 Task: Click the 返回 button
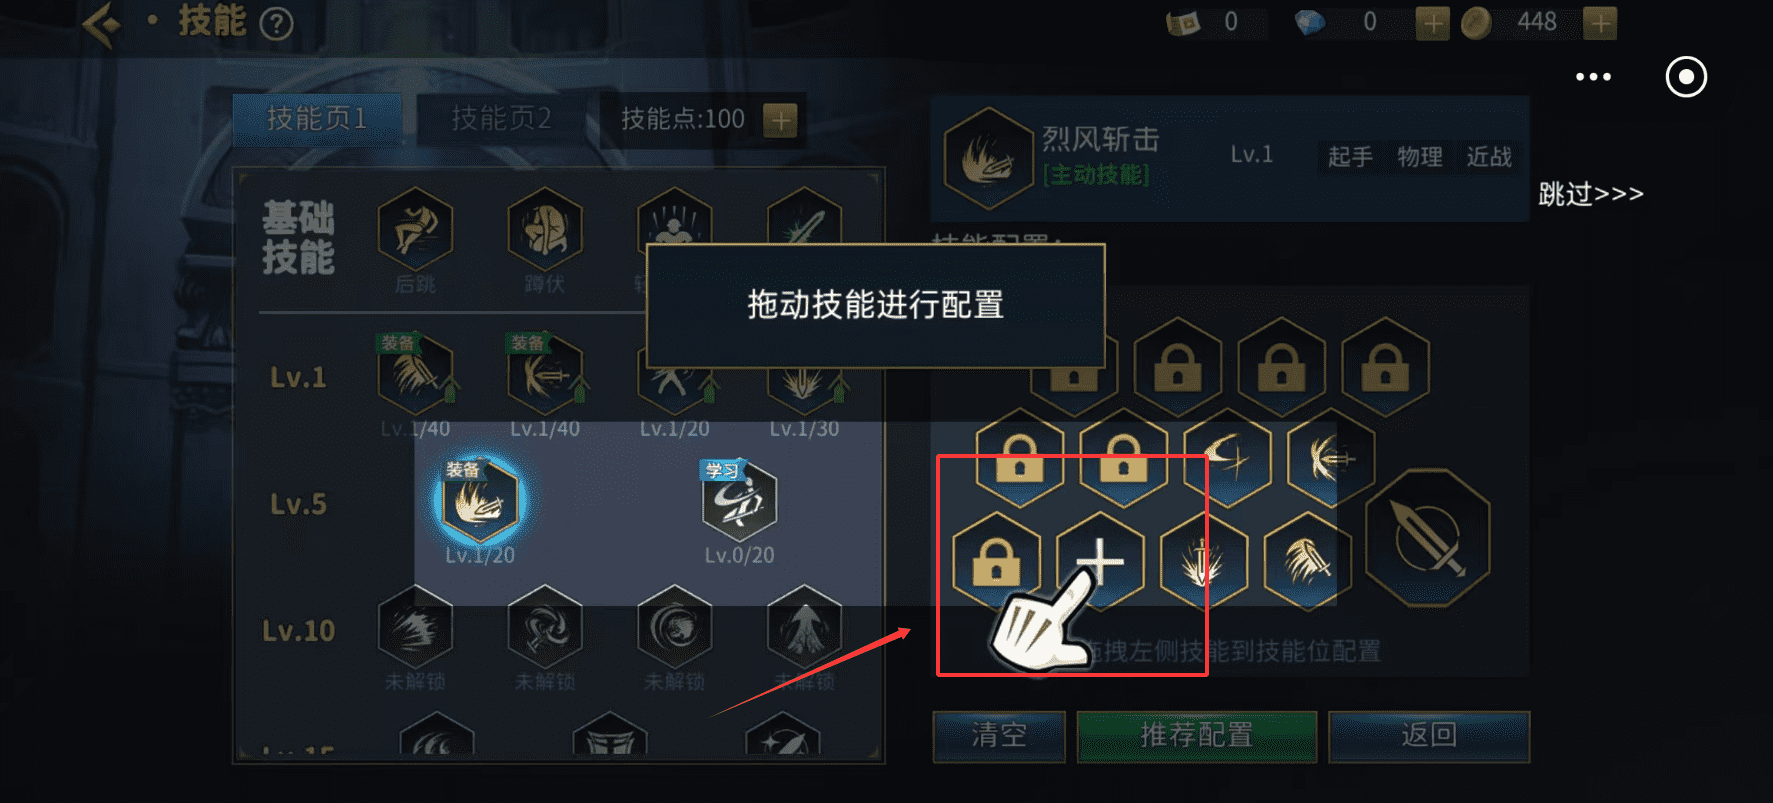coord(1429,736)
